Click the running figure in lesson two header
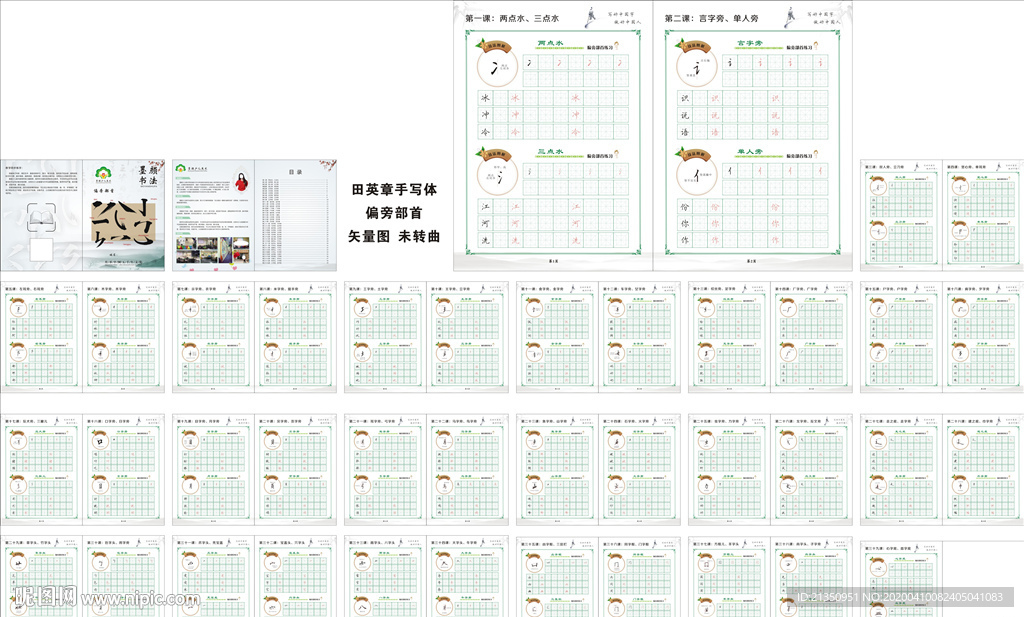The image size is (1024, 617). (790, 17)
